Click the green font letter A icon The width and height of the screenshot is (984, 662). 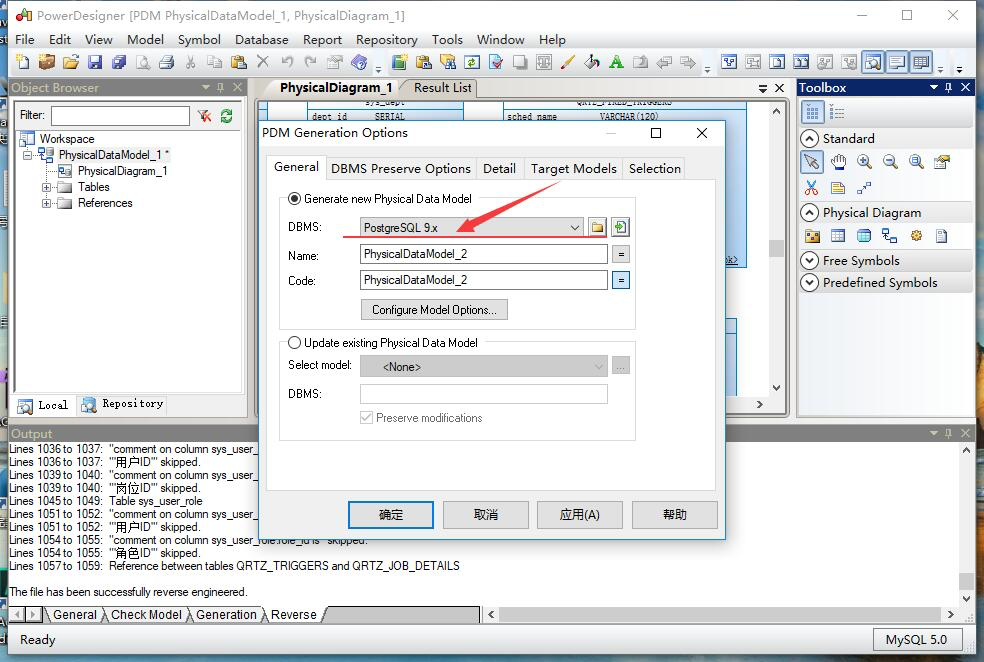coord(616,62)
